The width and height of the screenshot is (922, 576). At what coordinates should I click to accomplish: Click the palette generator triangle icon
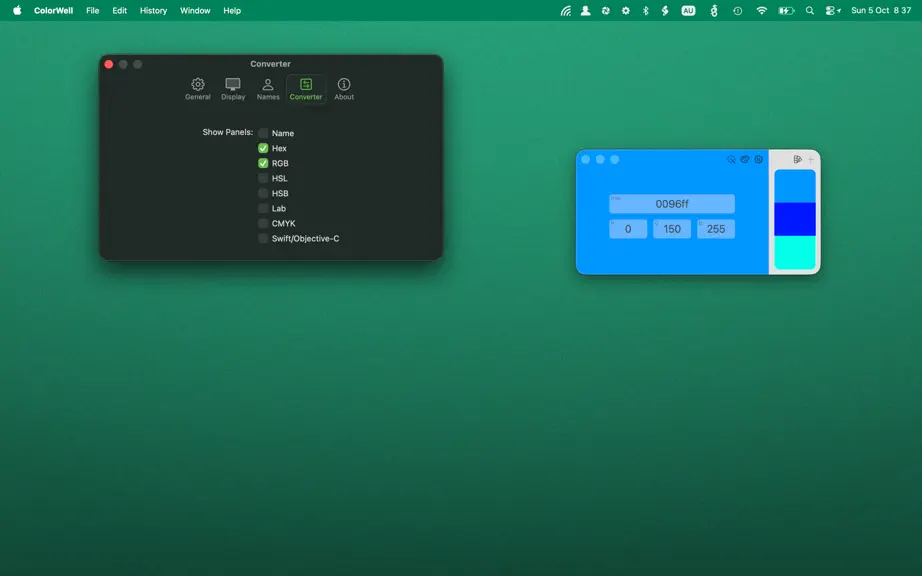[797, 159]
